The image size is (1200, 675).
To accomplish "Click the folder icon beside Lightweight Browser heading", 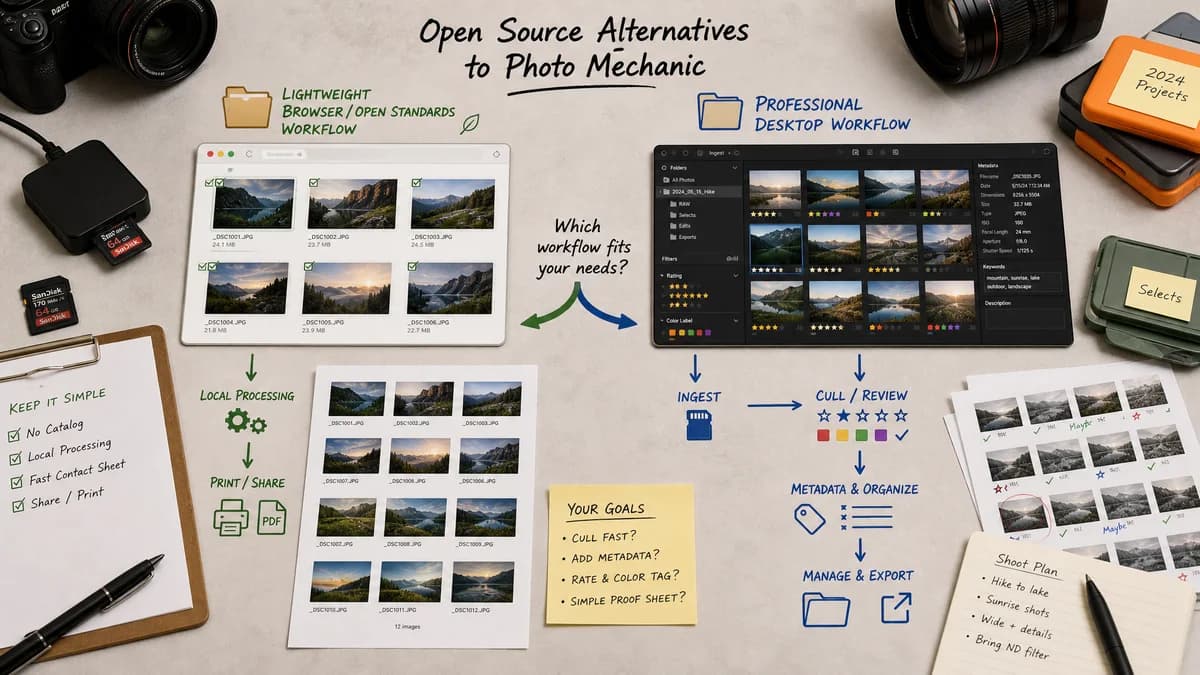I will (247, 107).
